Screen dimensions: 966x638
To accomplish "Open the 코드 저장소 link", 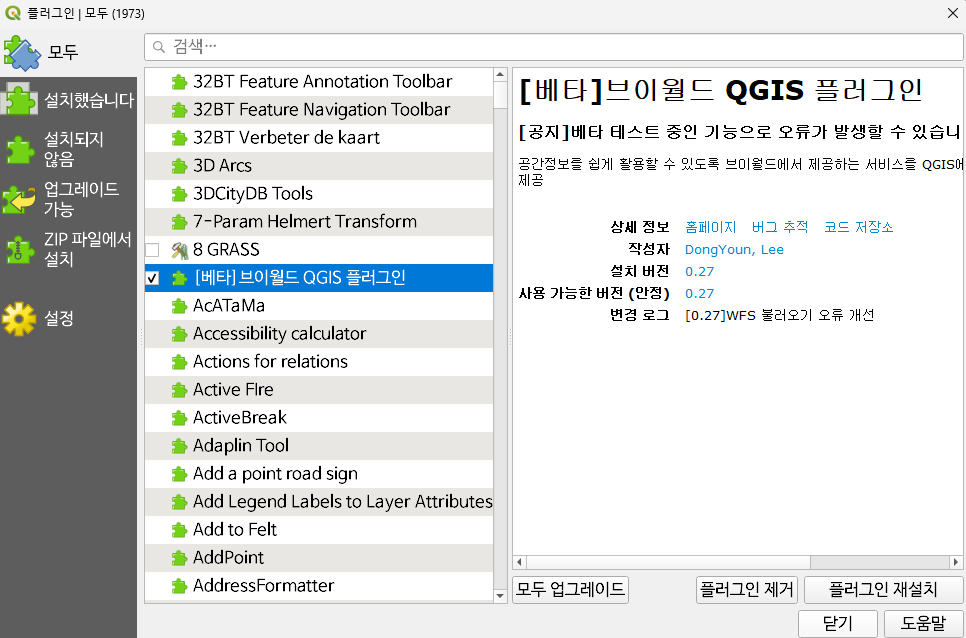I will (858, 227).
